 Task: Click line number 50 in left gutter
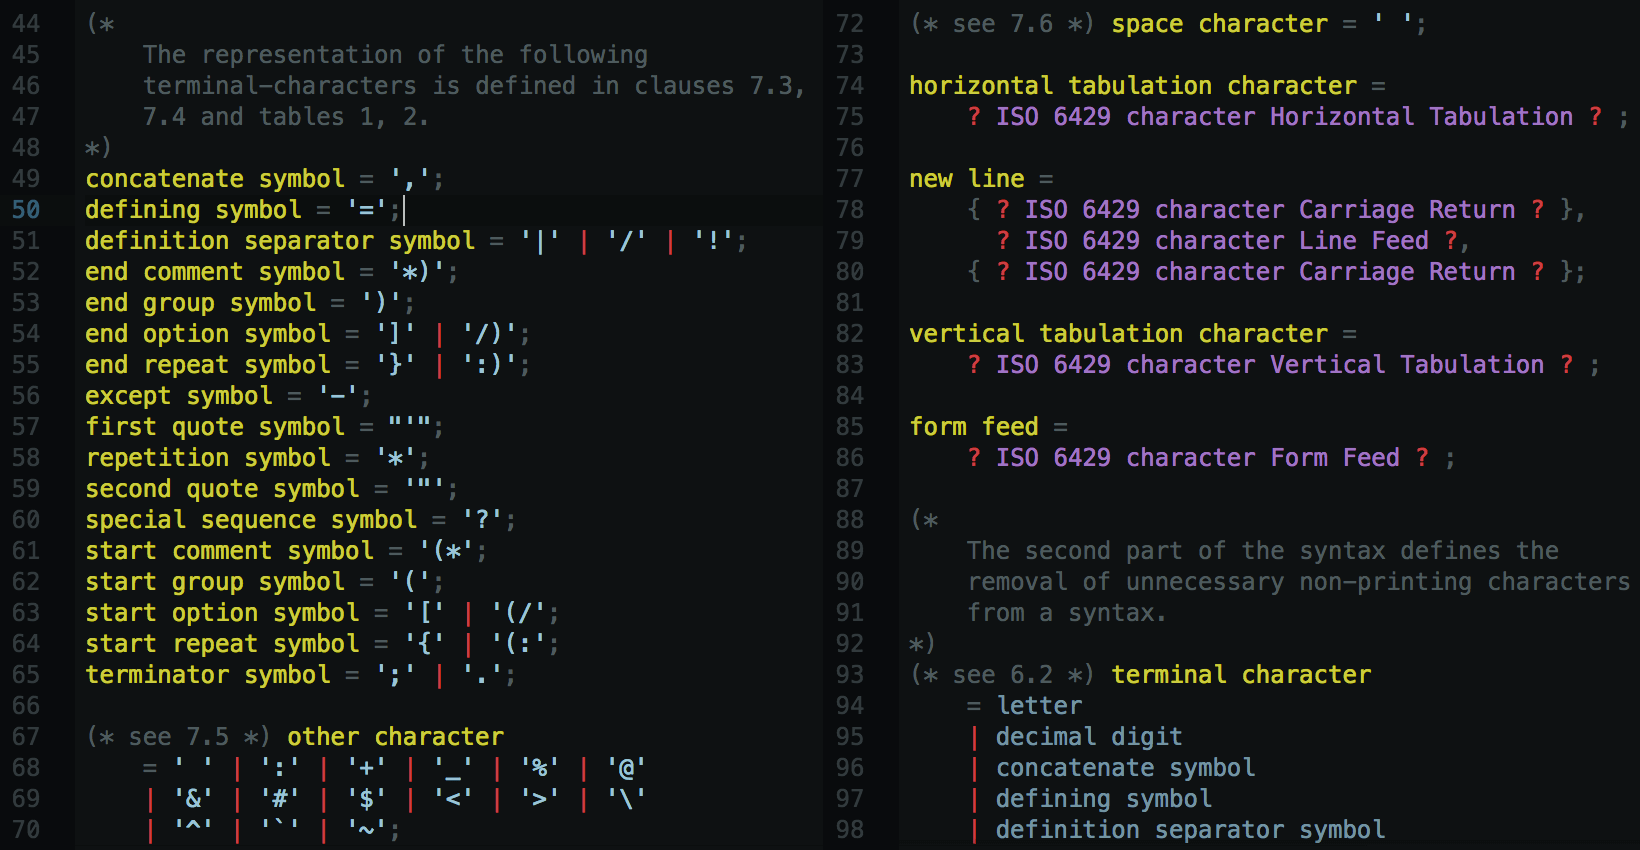pos(26,209)
